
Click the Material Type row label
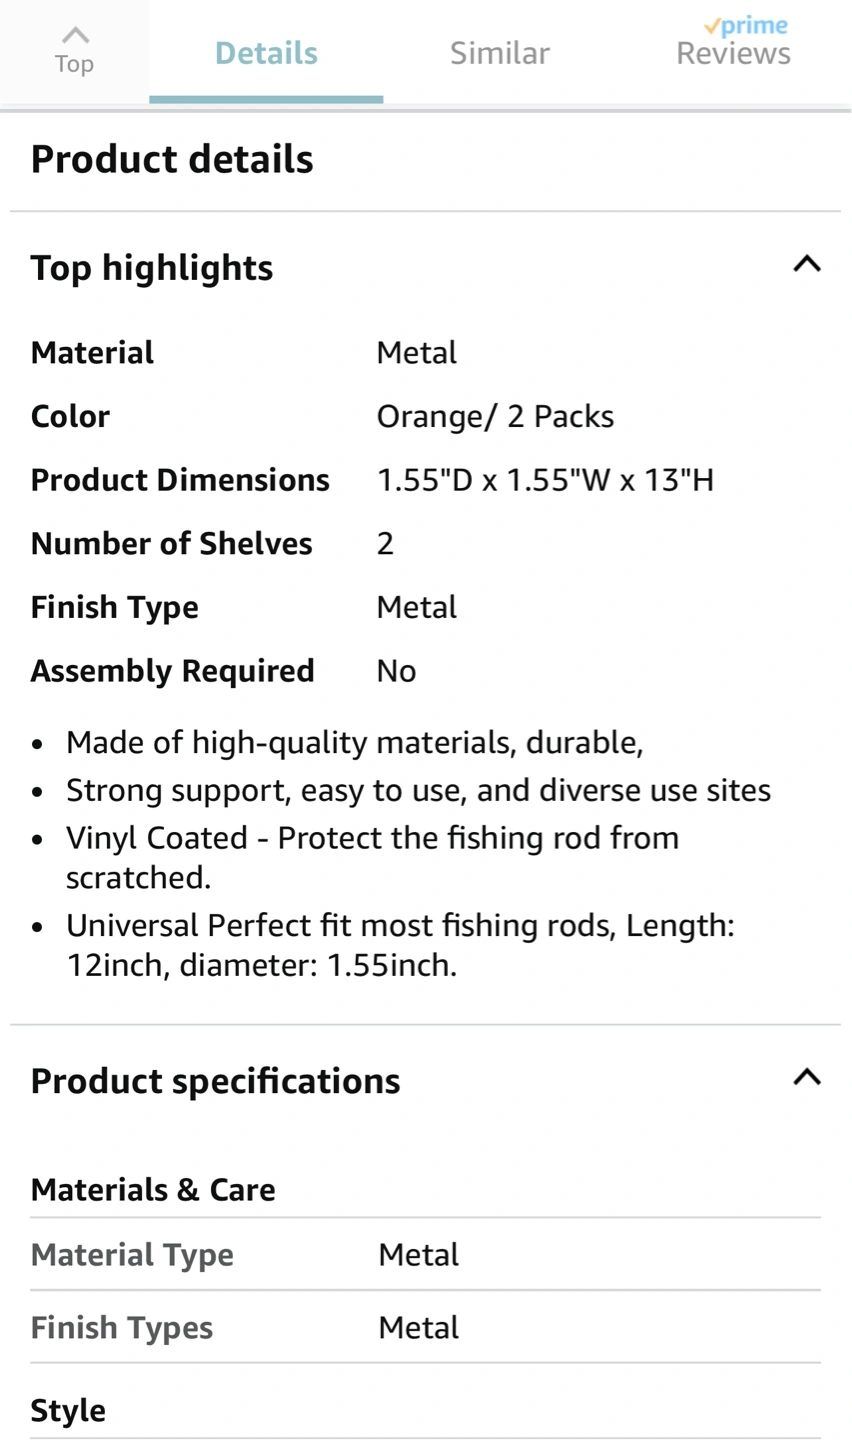(132, 1255)
